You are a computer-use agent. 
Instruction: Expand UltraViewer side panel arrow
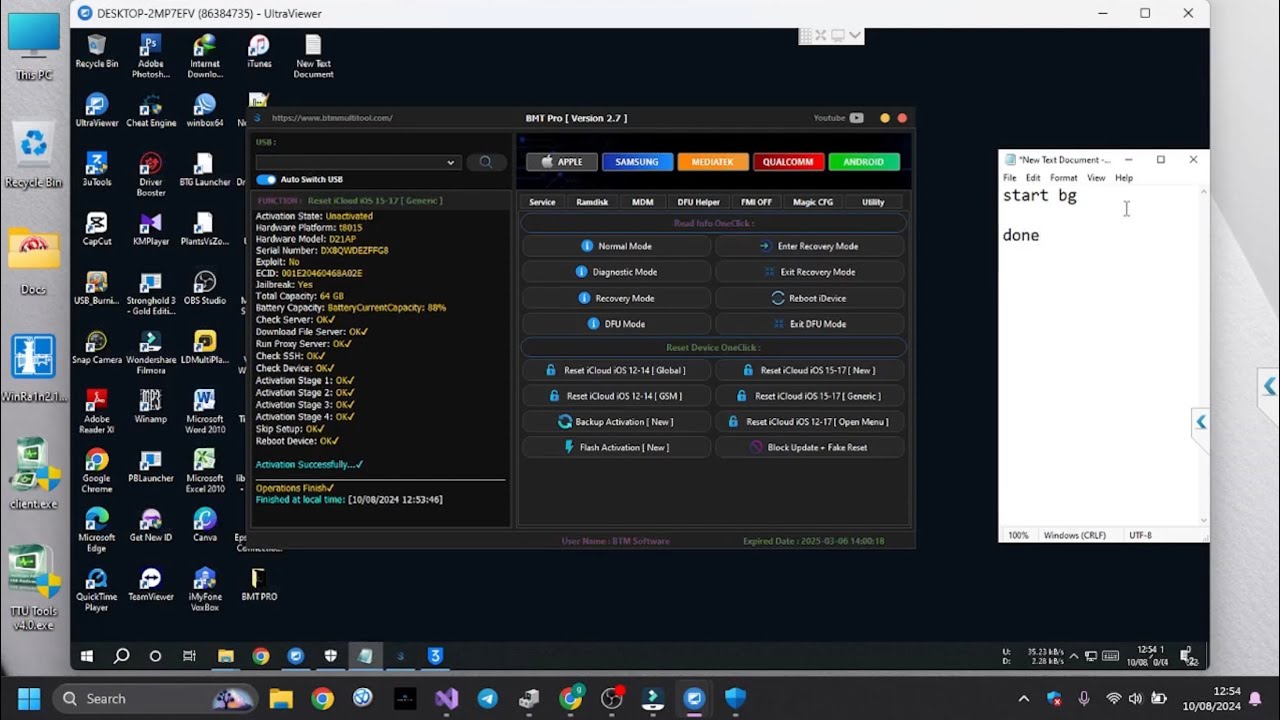point(1201,422)
